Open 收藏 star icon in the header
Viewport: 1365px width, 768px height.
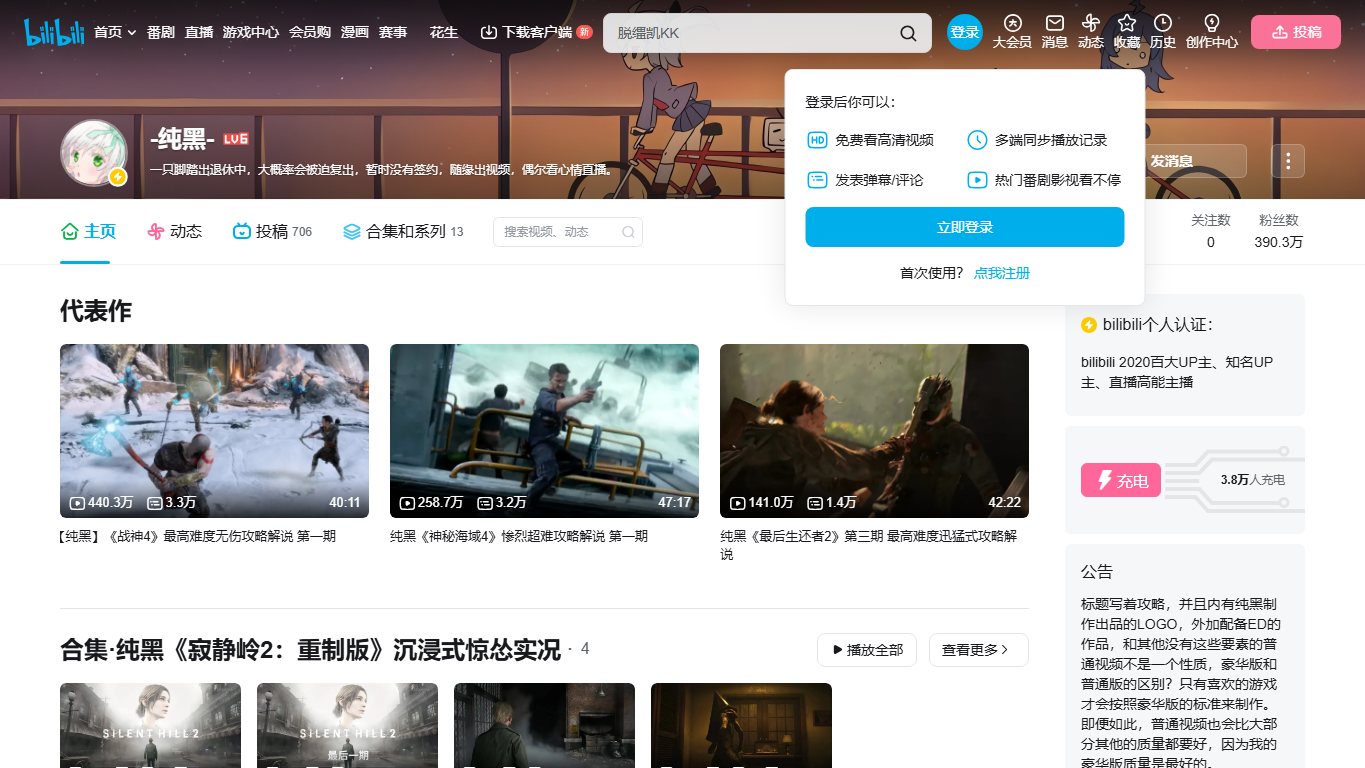click(x=1127, y=32)
